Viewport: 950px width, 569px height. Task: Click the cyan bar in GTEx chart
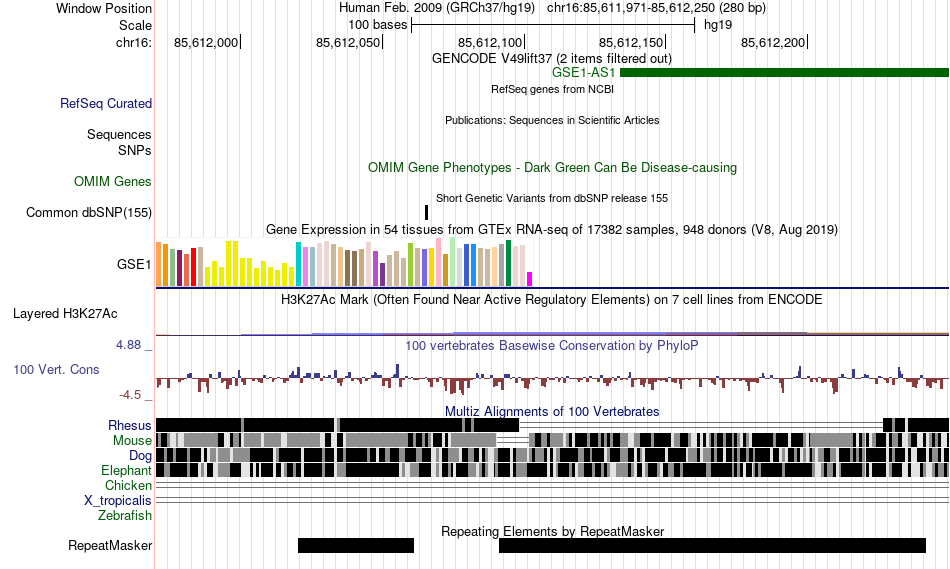click(298, 264)
